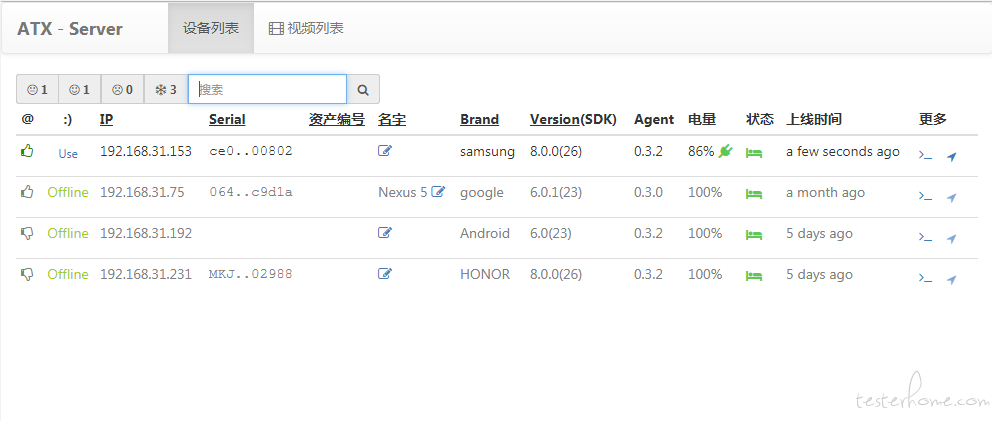This screenshot has height=421, width=992.
Task: Open terminal icon for 192.168.31.192 device
Action: pyautogui.click(x=925, y=238)
